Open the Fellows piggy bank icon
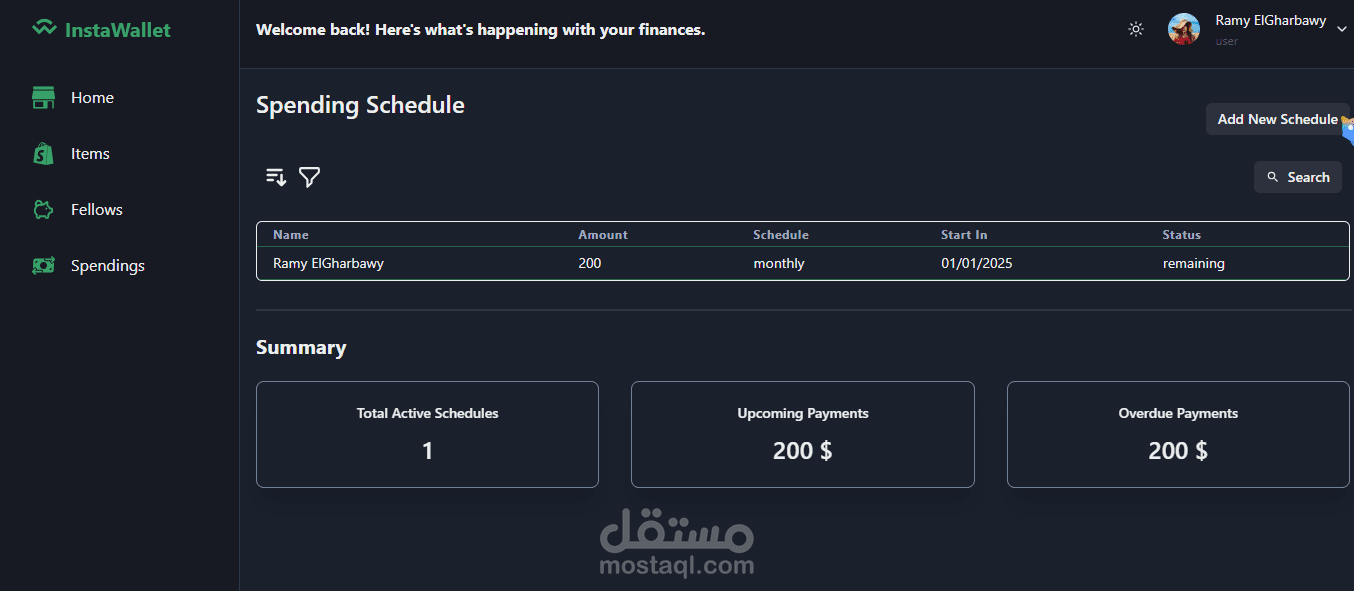Screen dimensions: 1354x591 pyautogui.click(x=43, y=209)
